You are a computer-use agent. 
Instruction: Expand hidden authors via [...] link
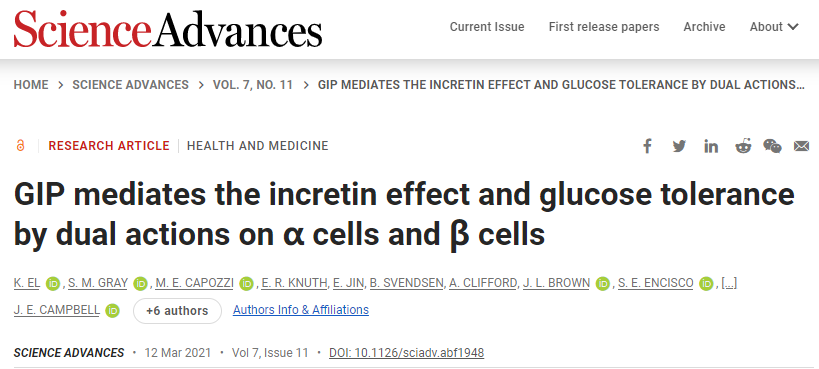729,283
